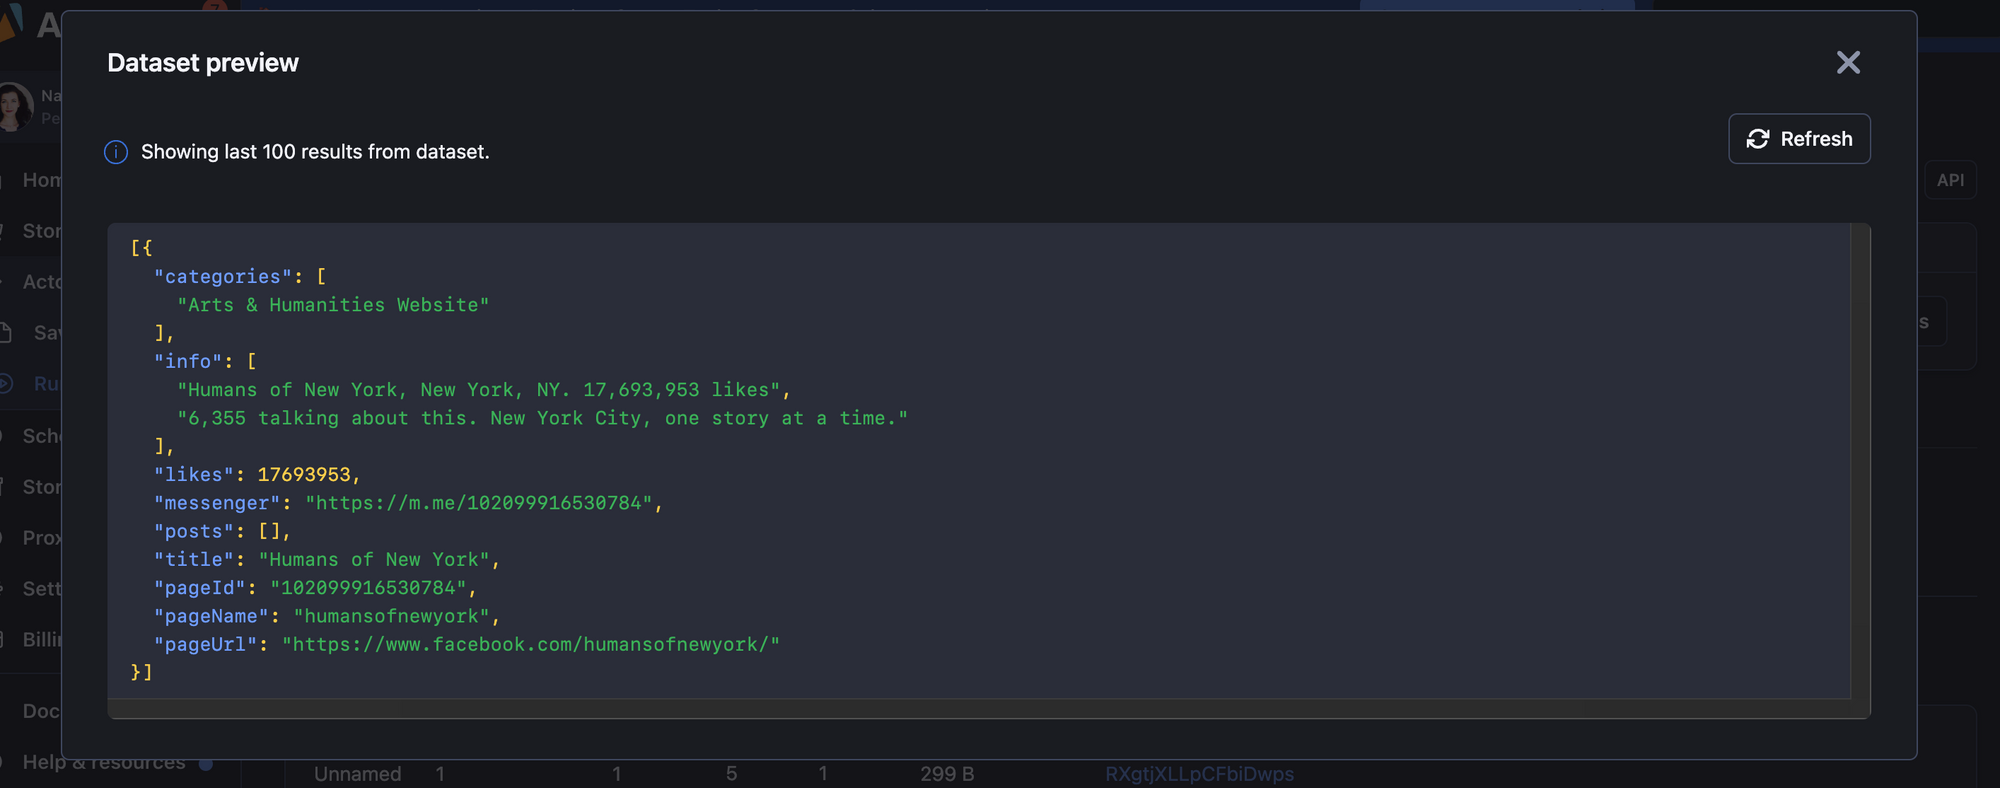
Task: Click the "Humans of New York, New York, NY" info line
Action: 478,390
